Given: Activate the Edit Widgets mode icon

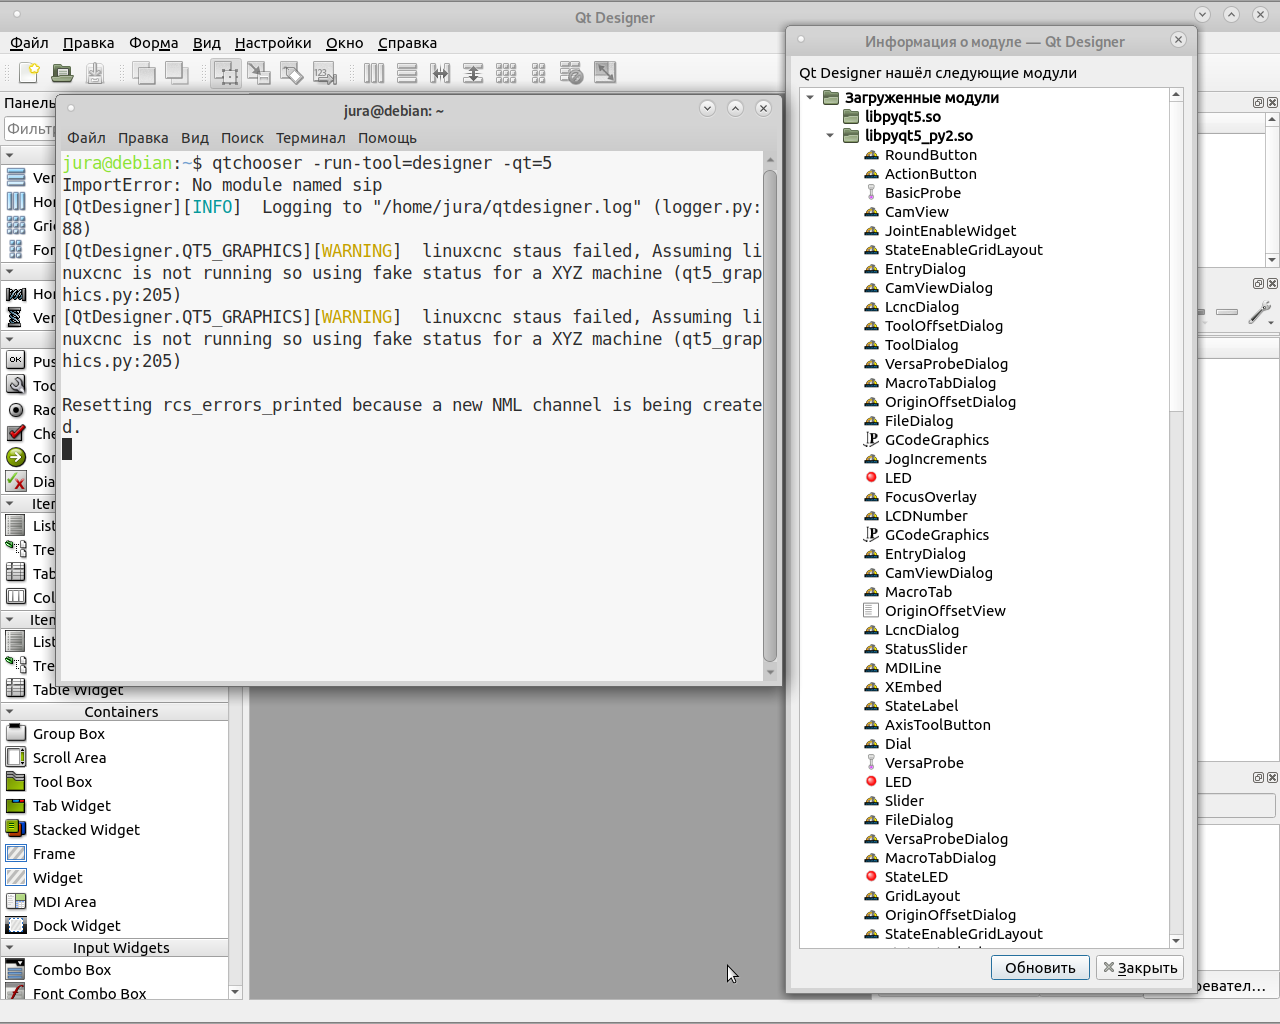Looking at the screenshot, I should point(226,73).
